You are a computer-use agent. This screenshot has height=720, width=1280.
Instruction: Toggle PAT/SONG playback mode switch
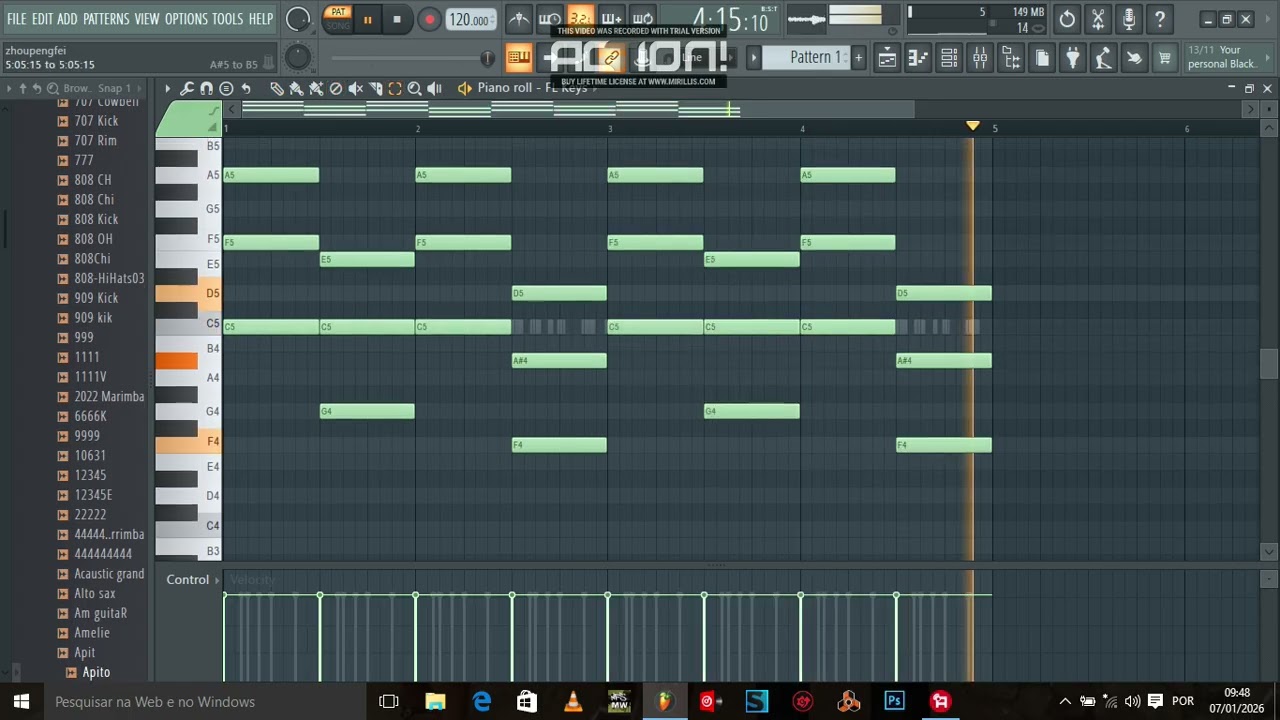tap(338, 18)
